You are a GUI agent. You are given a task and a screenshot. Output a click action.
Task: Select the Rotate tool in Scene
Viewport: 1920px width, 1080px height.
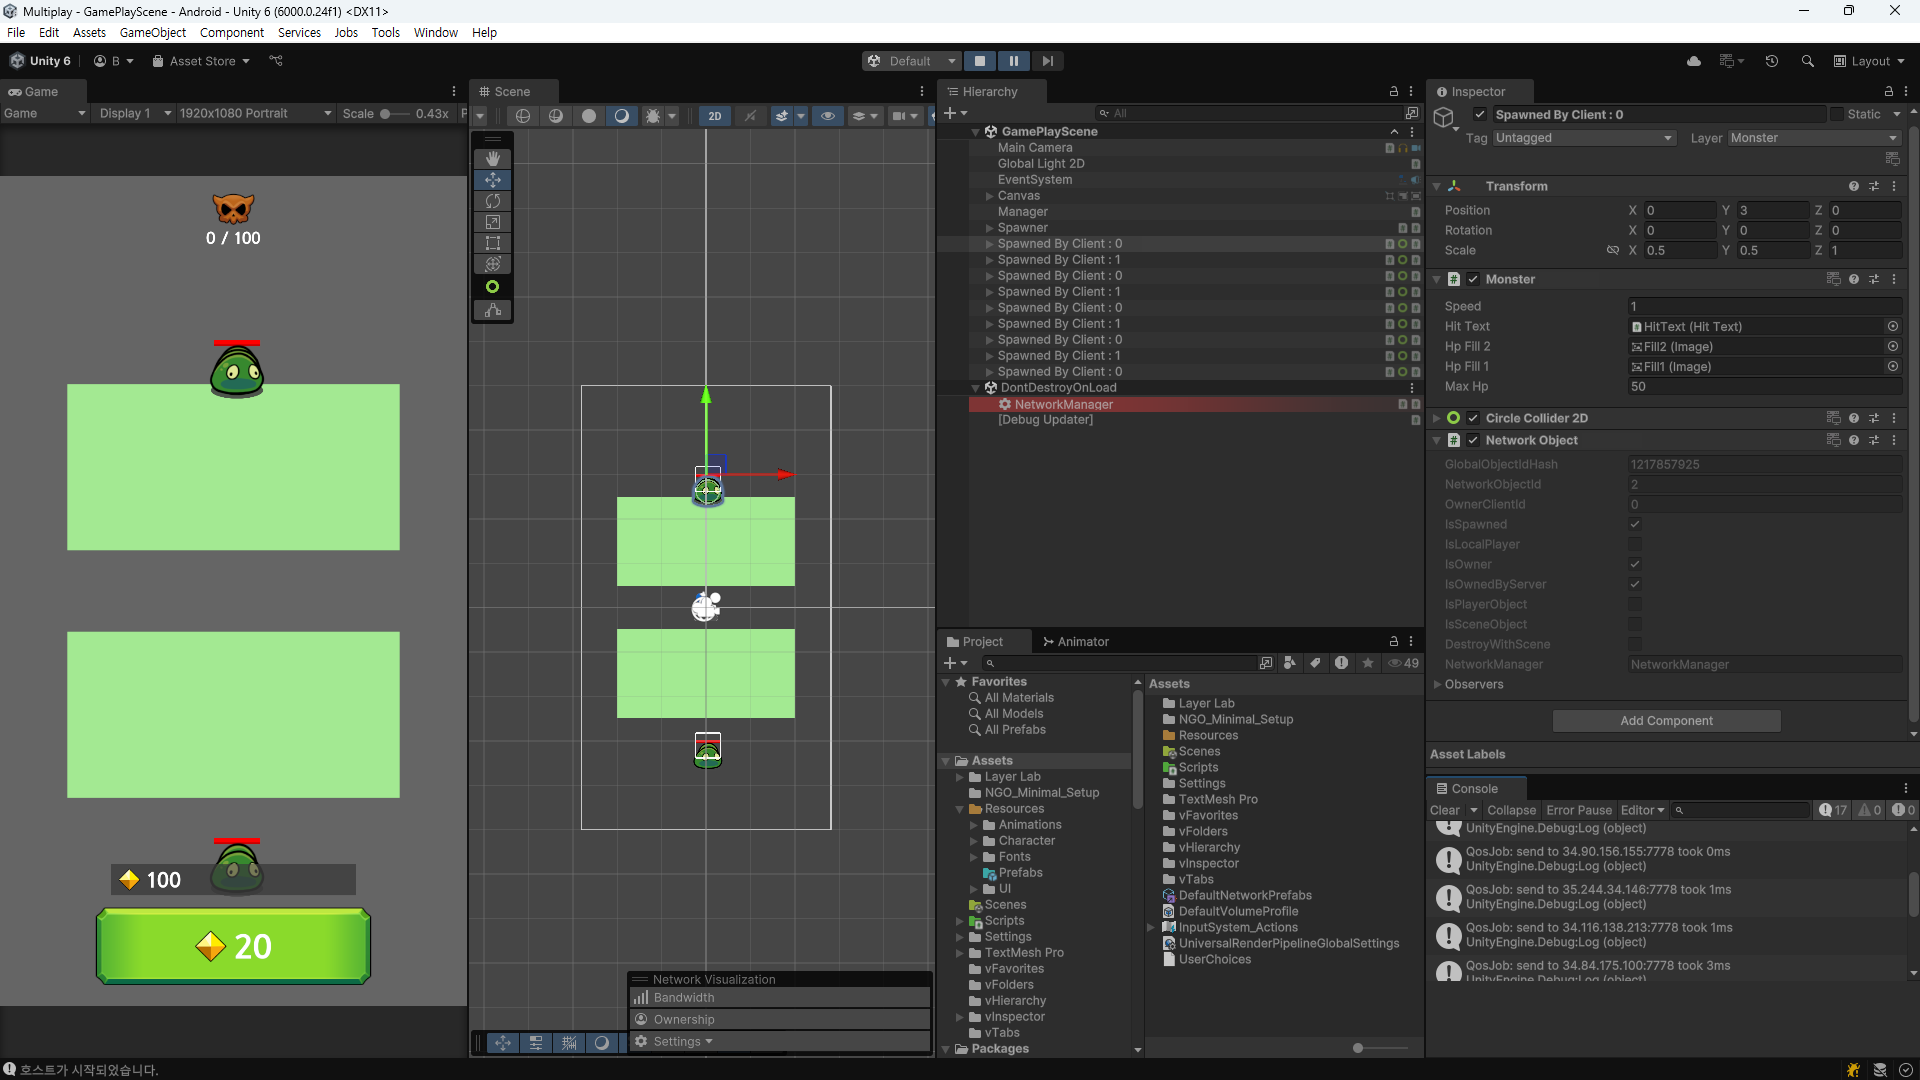493,201
